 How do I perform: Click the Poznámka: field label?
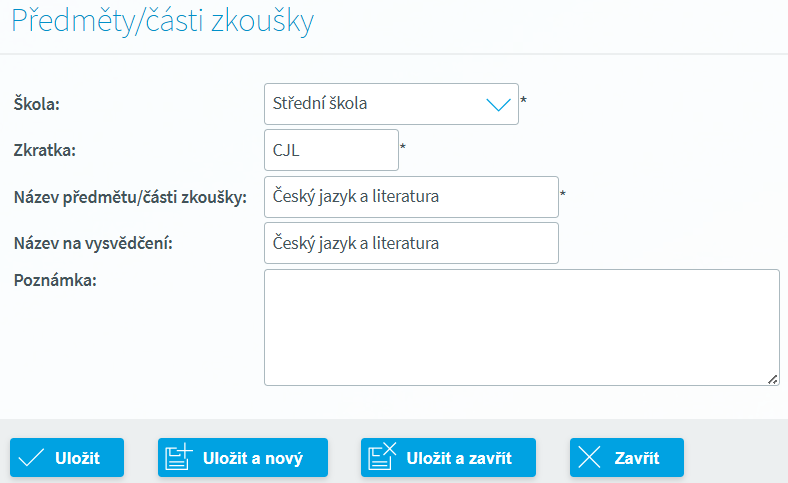55,280
